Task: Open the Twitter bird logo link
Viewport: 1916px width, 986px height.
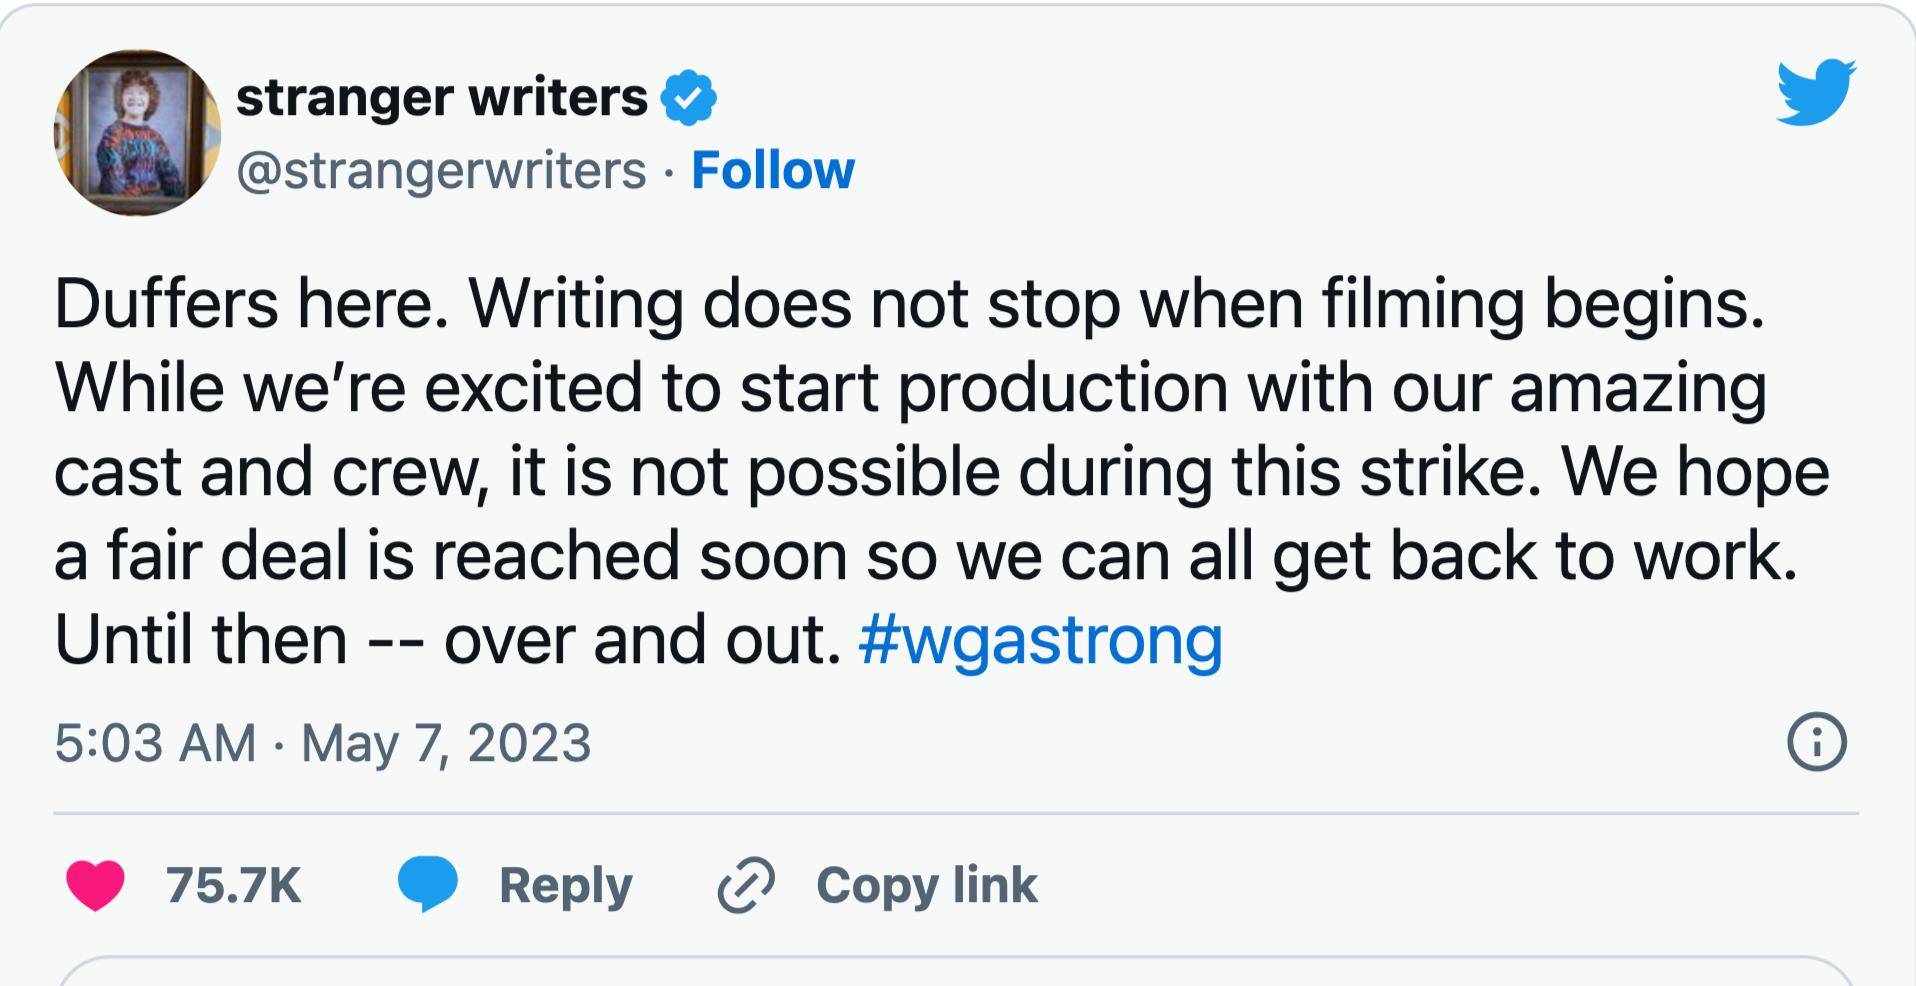Action: pos(1815,92)
